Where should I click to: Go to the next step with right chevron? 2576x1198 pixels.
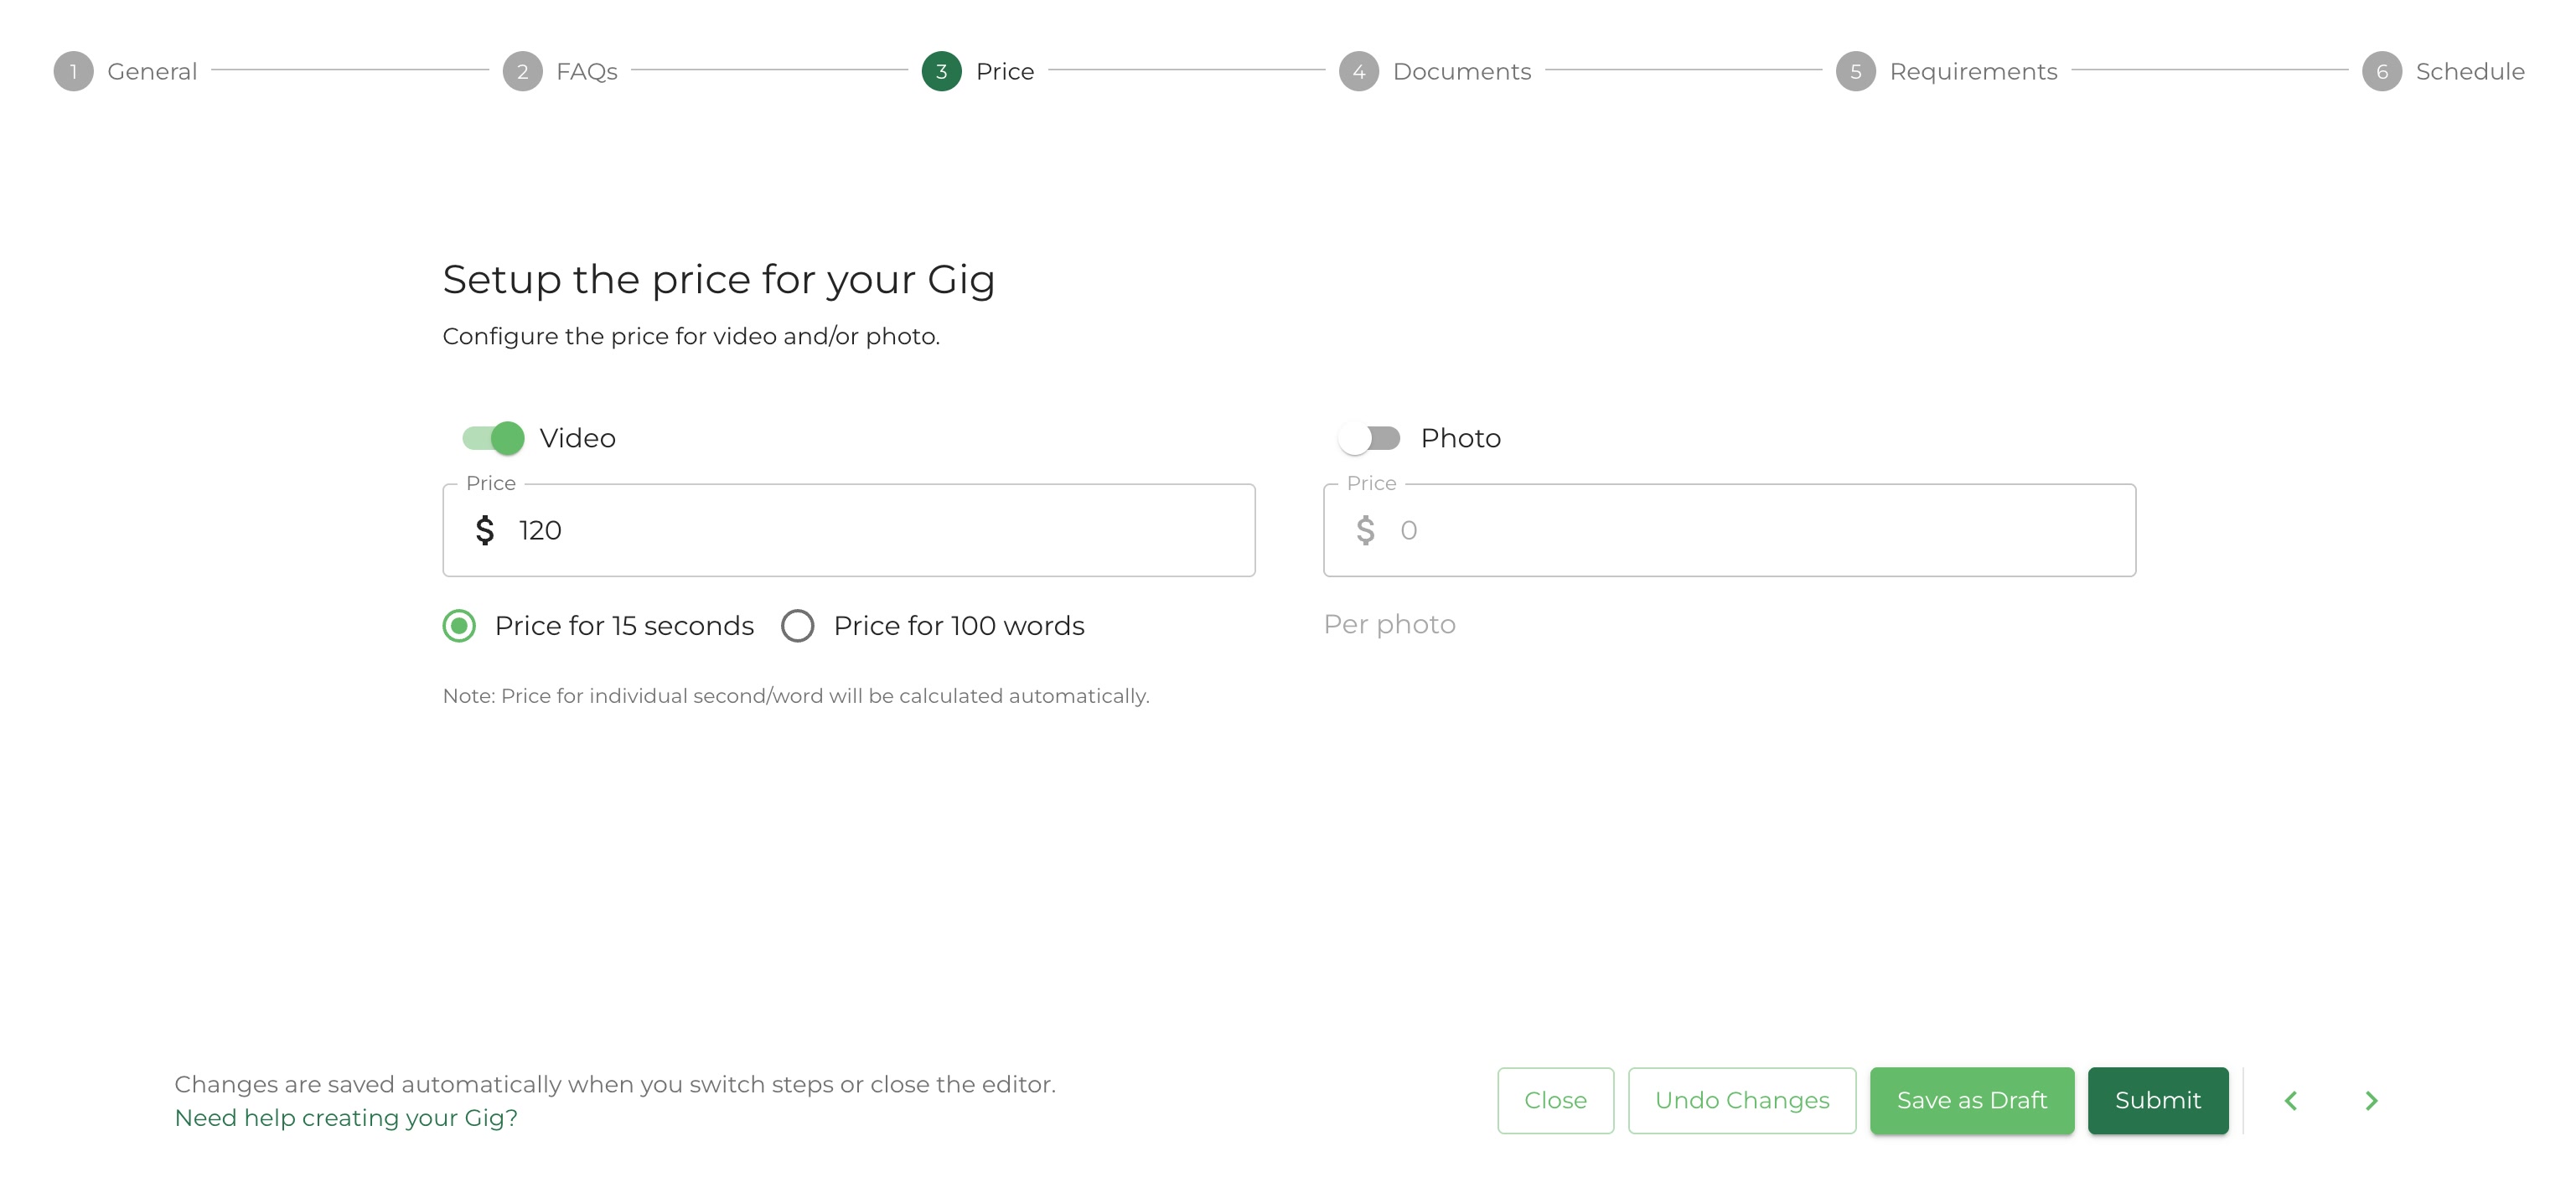pos(2371,1101)
